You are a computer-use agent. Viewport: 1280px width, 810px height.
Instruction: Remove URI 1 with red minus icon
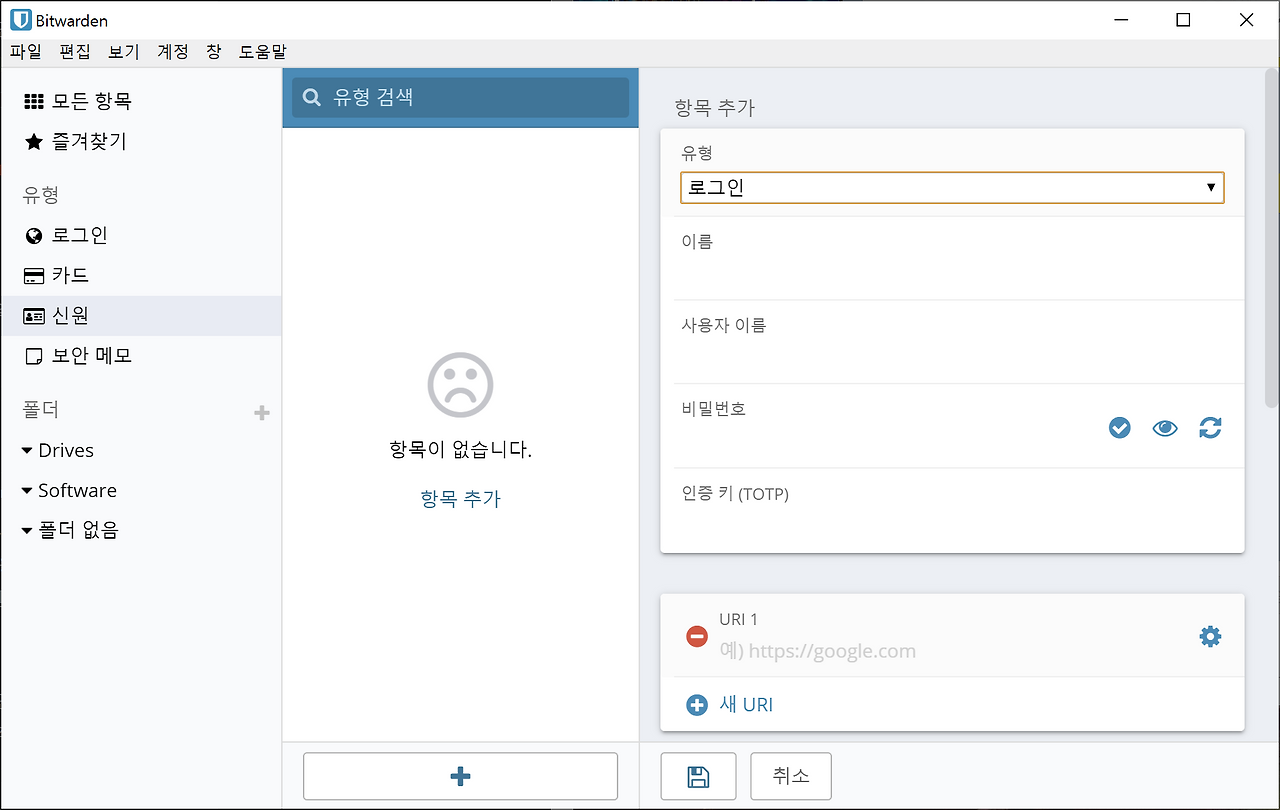pos(697,636)
